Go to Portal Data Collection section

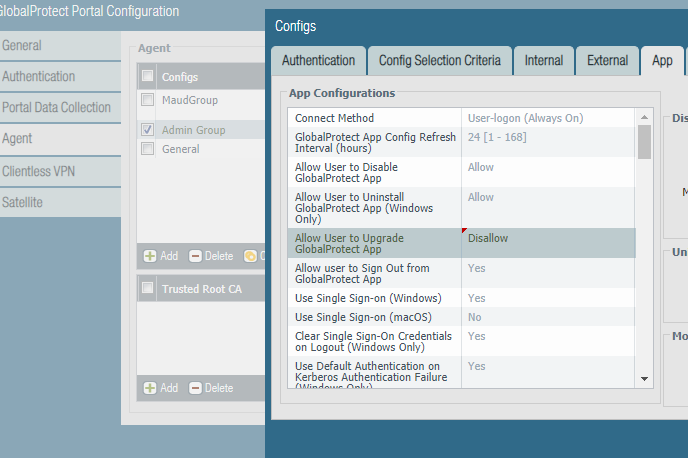[56, 107]
